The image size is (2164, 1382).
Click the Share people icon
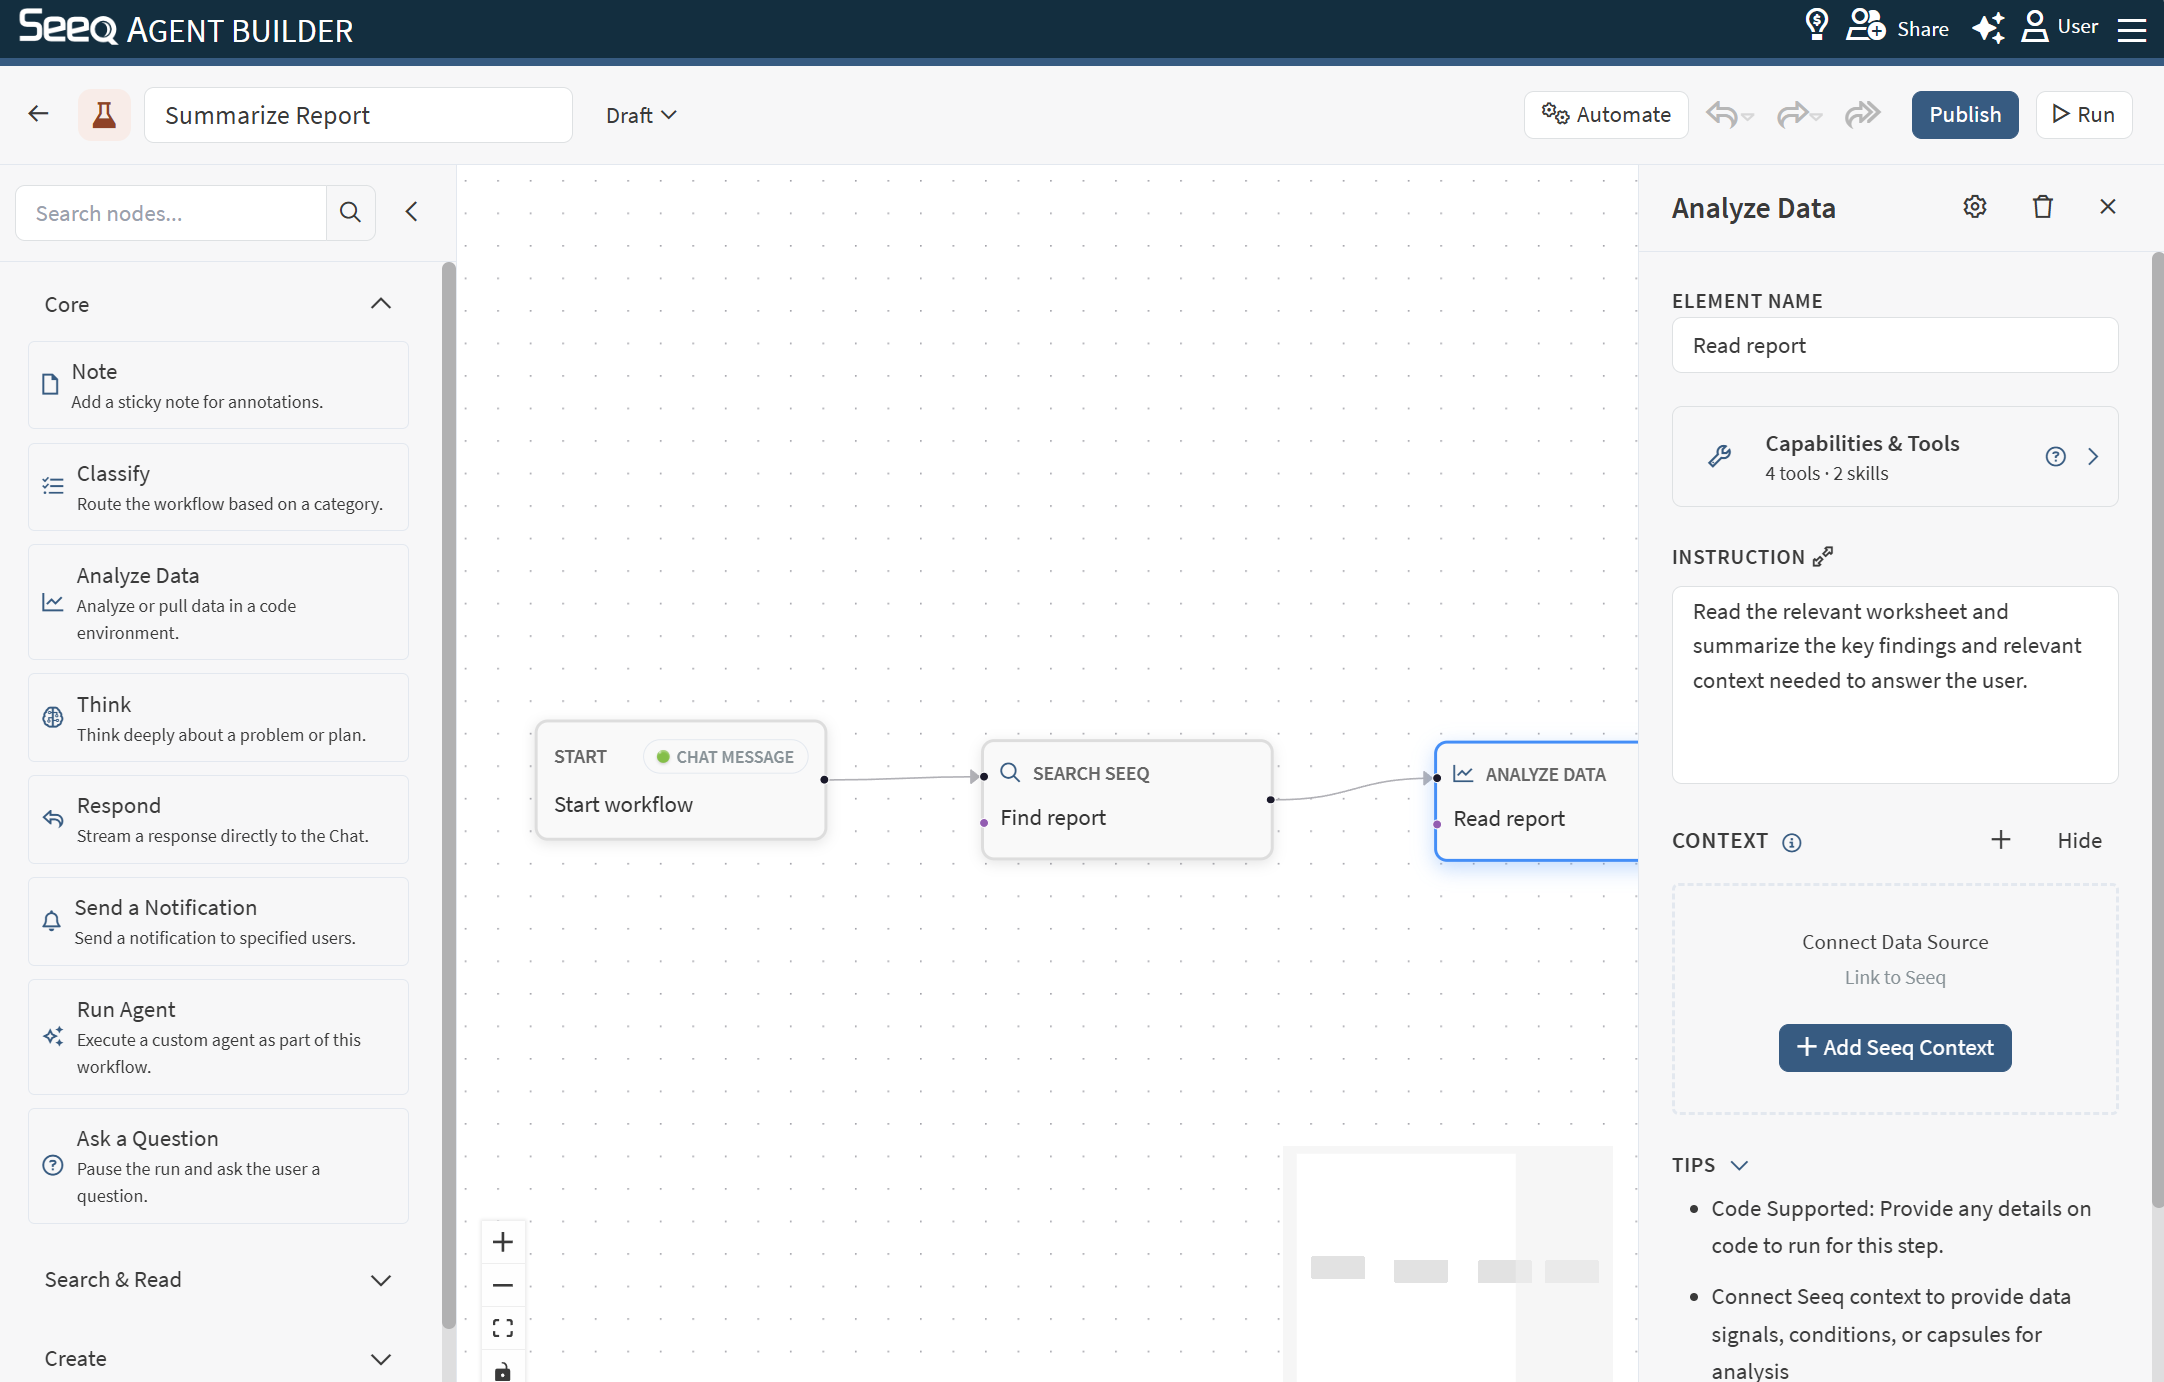[1866, 27]
